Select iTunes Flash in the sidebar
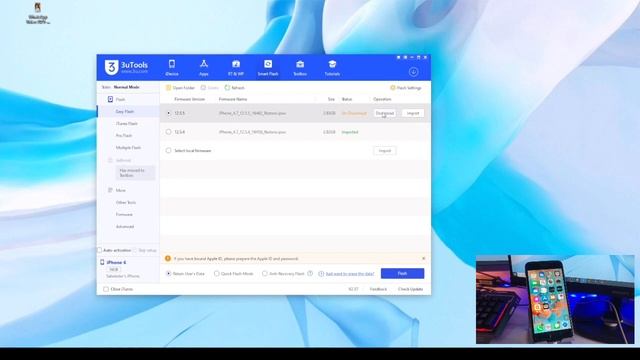The image size is (640, 360). click(x=127, y=123)
